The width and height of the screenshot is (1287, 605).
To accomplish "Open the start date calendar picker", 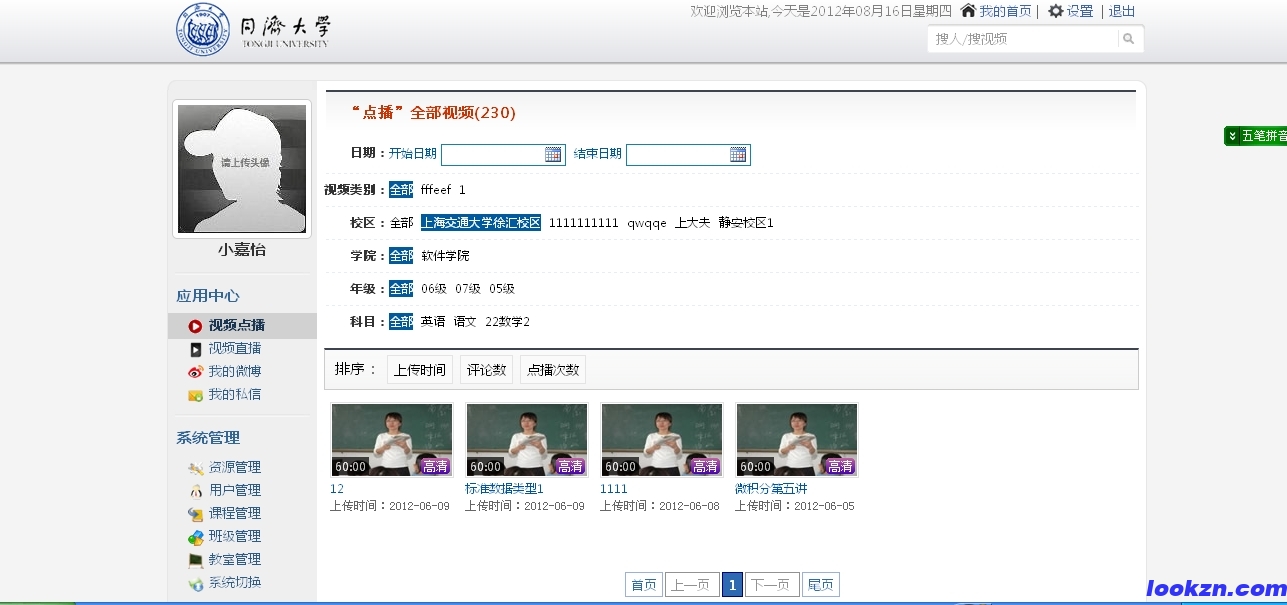I will pyautogui.click(x=555, y=154).
